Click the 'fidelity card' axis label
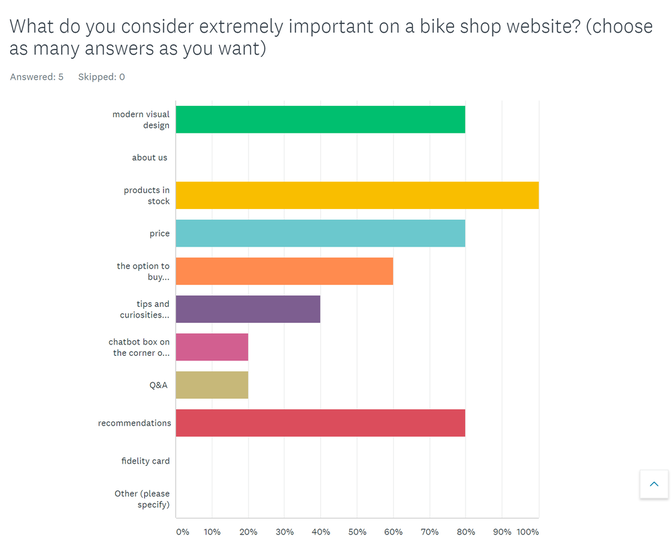This screenshot has width=672, height=536. pyautogui.click(x=145, y=461)
